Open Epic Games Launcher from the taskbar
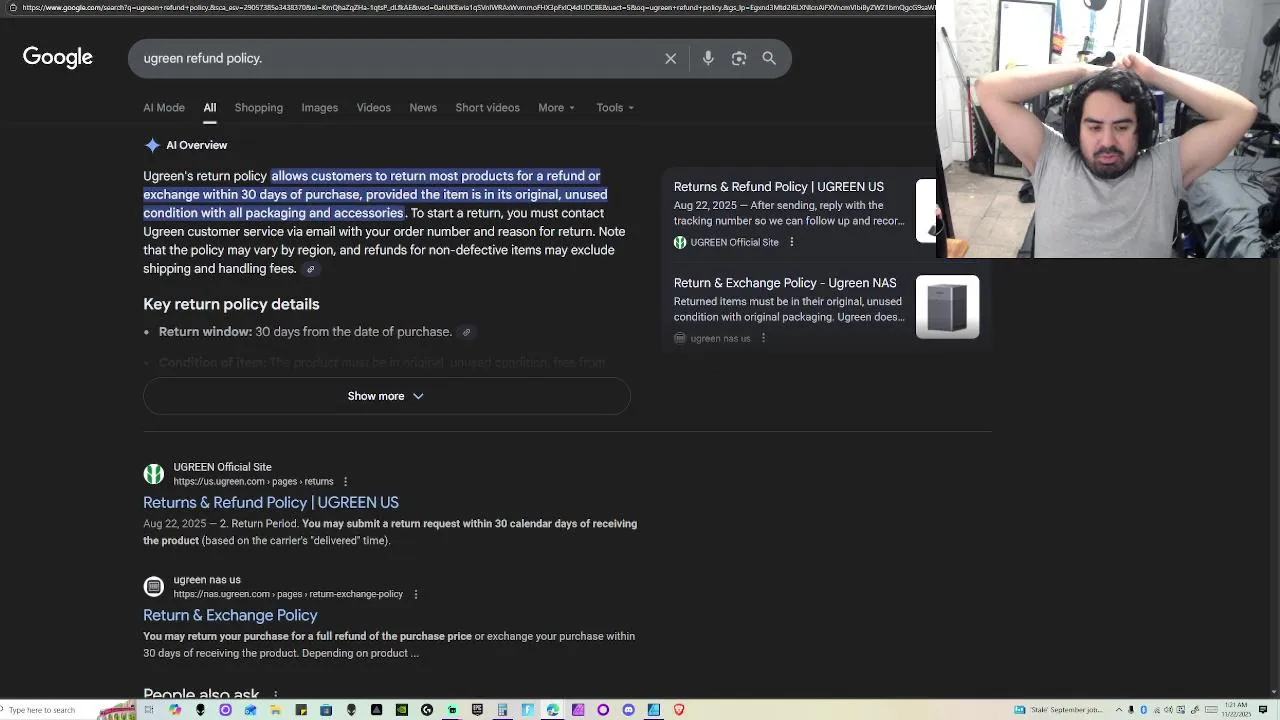 click(477, 710)
